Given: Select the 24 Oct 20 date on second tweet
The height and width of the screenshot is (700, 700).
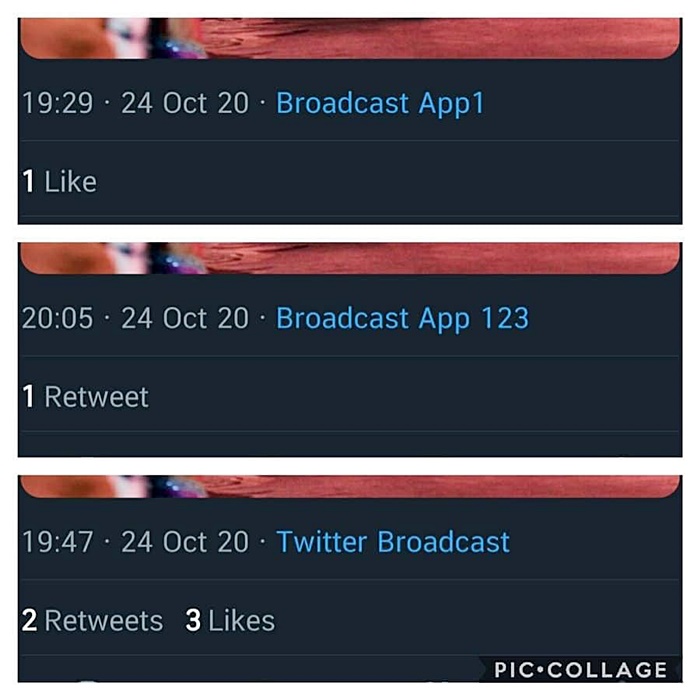Looking at the screenshot, I should click(185, 319).
